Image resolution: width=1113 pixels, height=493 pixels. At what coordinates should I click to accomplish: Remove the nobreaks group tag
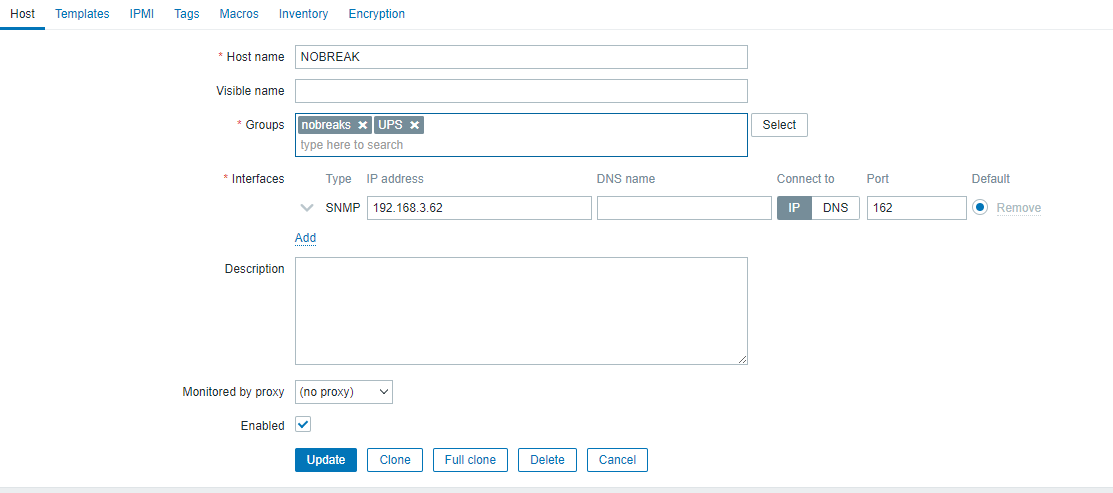[363, 125]
